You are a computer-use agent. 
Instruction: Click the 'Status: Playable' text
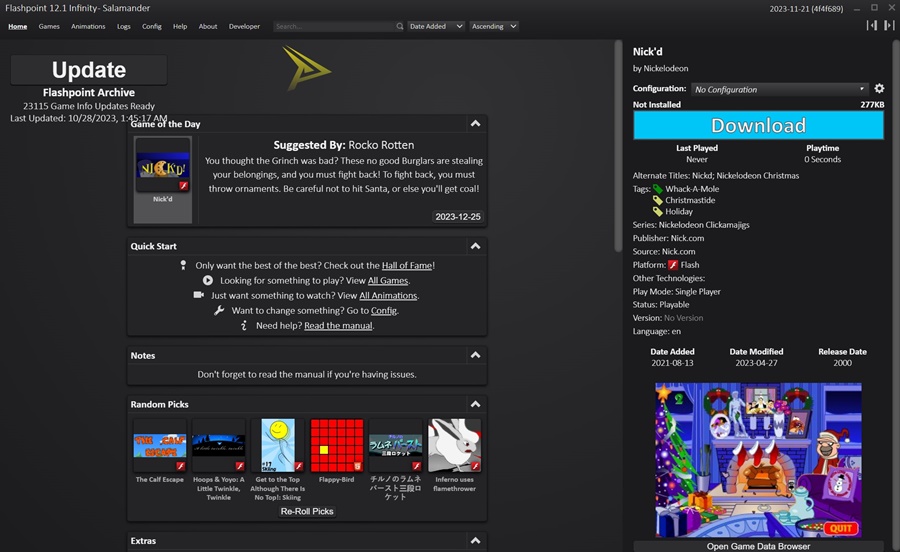point(661,305)
